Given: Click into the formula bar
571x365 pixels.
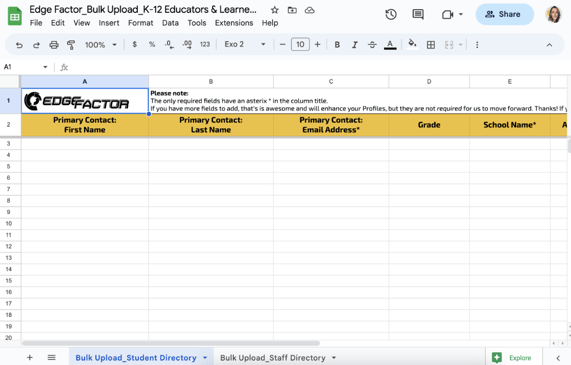Looking at the screenshot, I should [x=317, y=67].
